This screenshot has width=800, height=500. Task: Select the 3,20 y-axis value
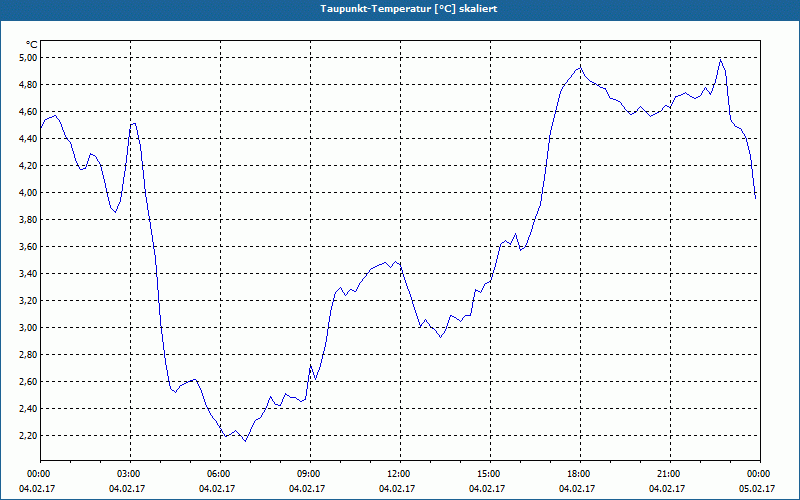click(28, 301)
